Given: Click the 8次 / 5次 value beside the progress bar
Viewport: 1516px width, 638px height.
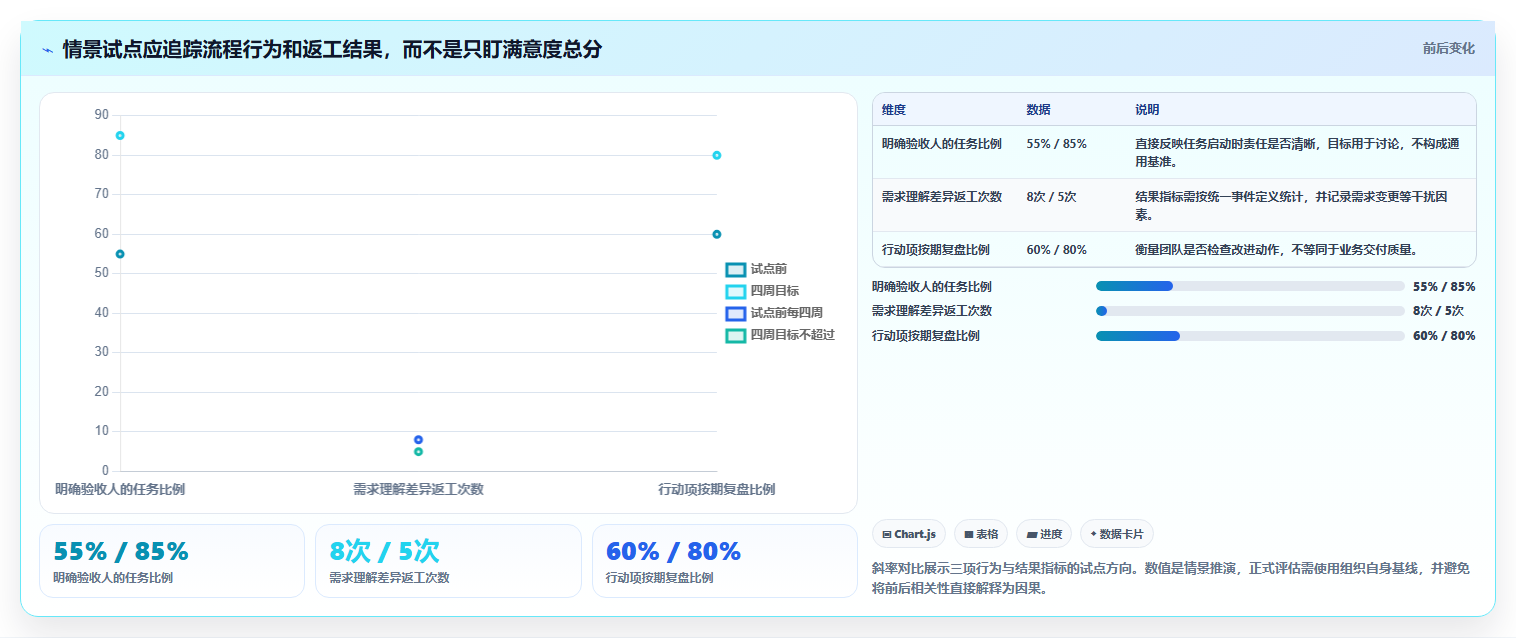Looking at the screenshot, I should (1438, 311).
